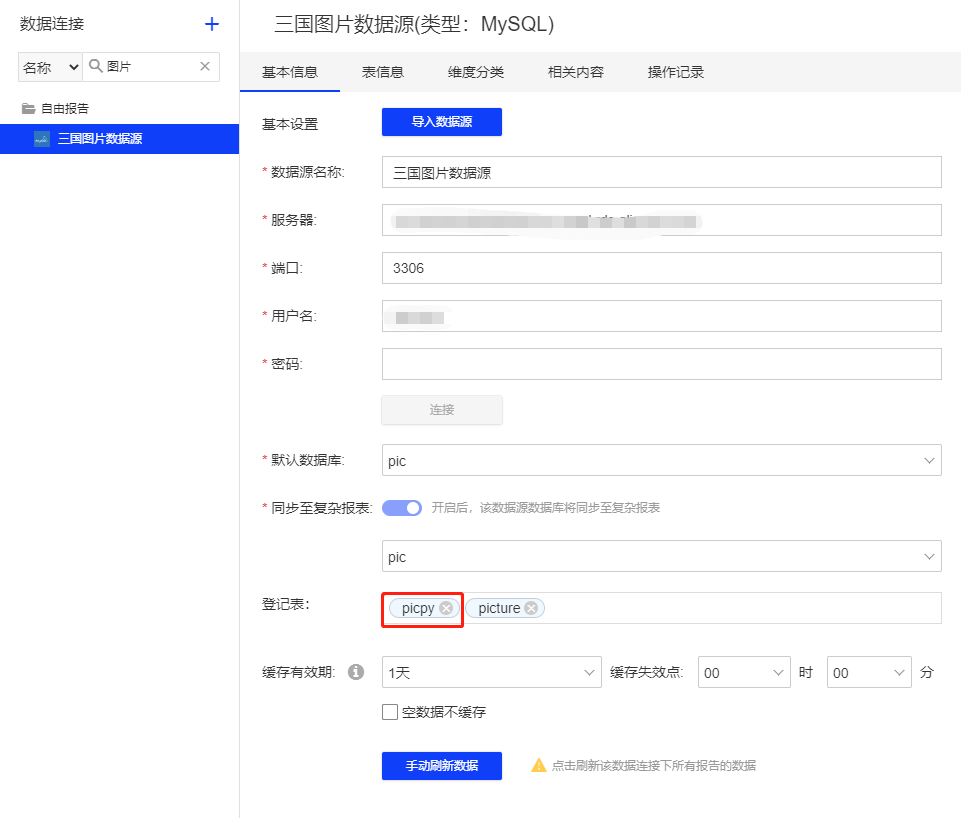Remove the picpy tag from 登记表
This screenshot has width=961, height=818.
(446, 608)
